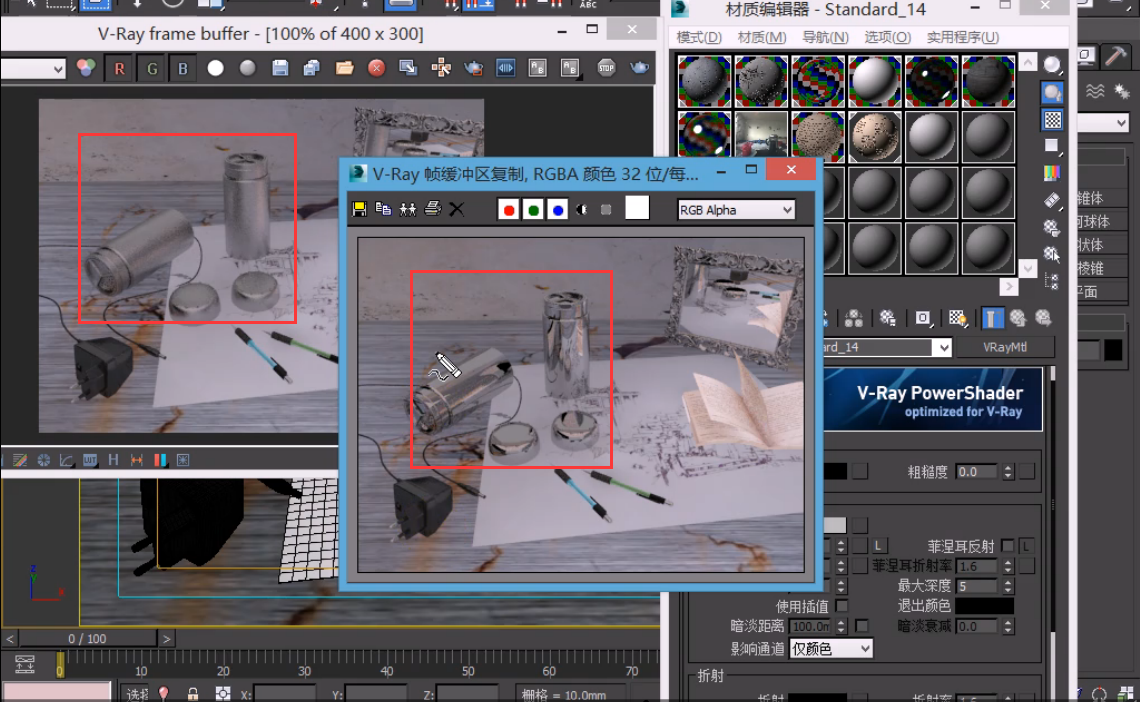This screenshot has width=1140, height=702.
Task: Open the load image folder icon
Action: coord(344,68)
